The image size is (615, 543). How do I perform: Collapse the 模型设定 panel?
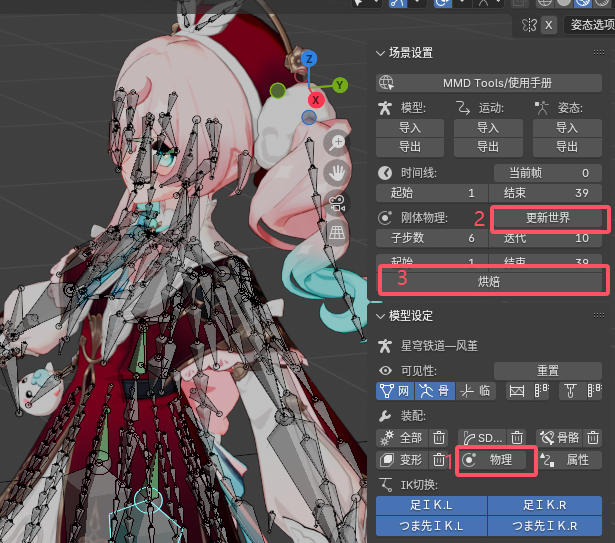click(380, 316)
